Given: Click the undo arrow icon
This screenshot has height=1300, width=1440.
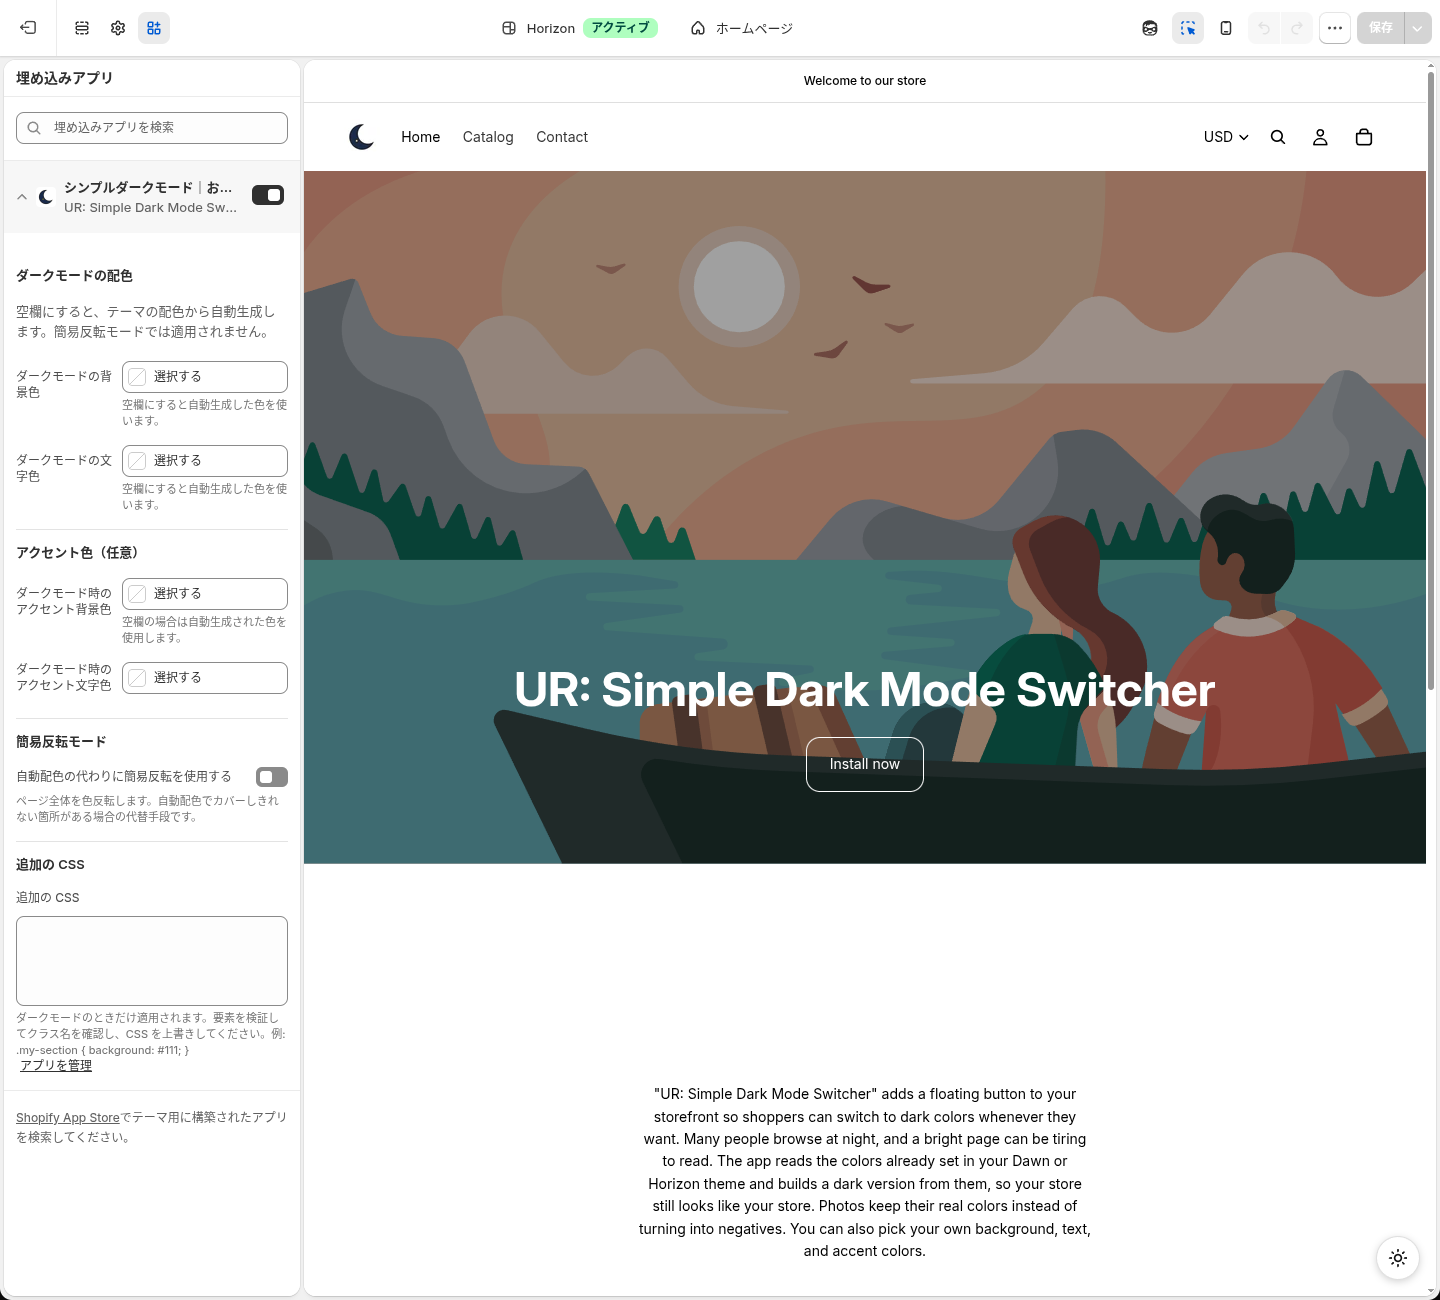Looking at the screenshot, I should (x=1264, y=28).
